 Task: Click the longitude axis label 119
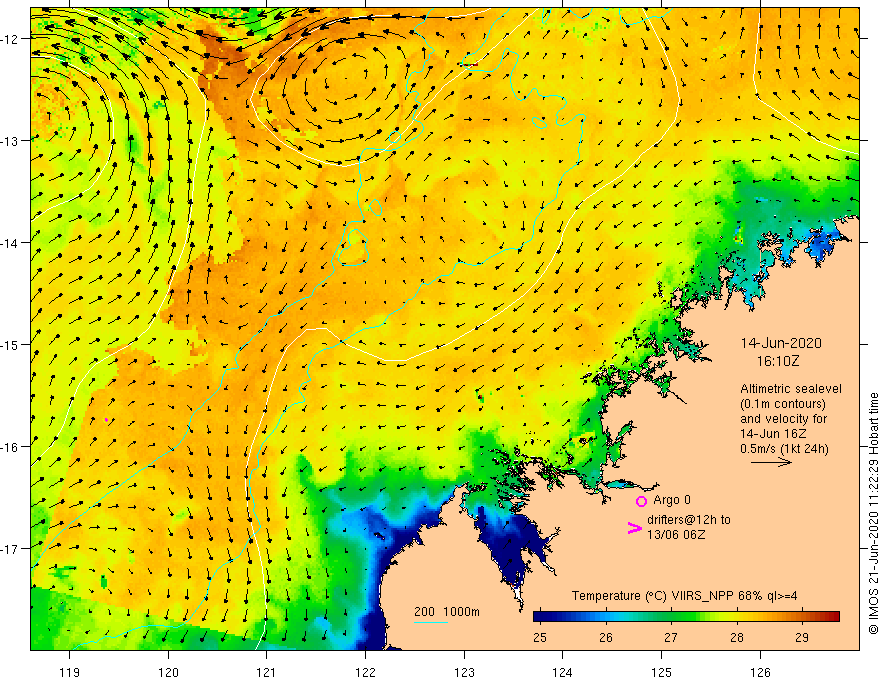[70, 672]
